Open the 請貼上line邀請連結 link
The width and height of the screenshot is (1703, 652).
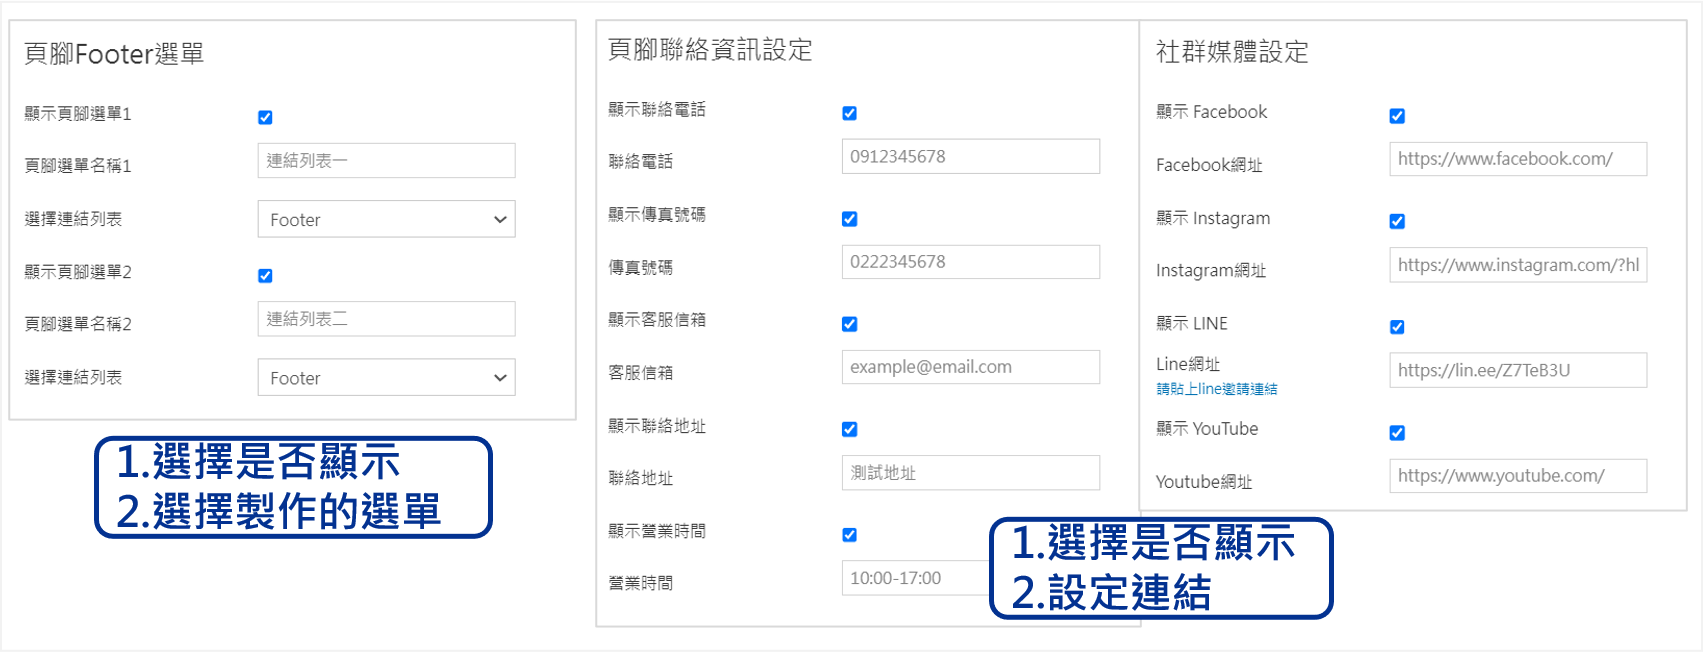(1216, 389)
